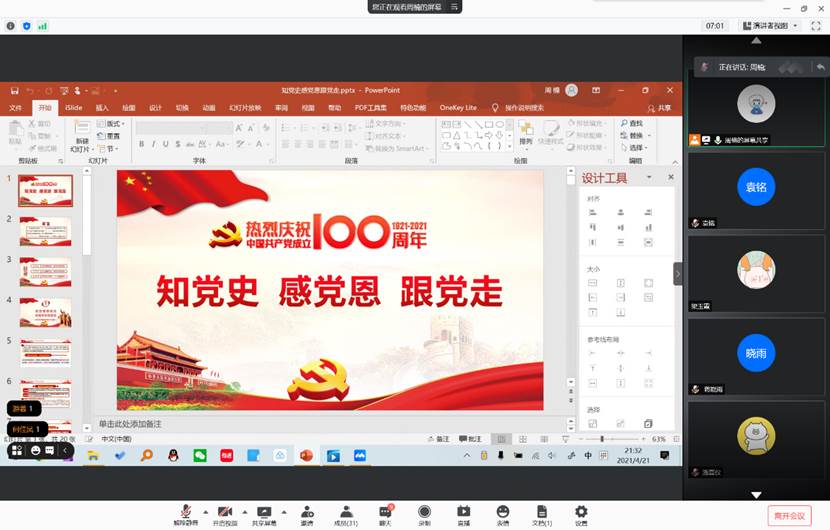Expand the video options arrow

point(245,512)
